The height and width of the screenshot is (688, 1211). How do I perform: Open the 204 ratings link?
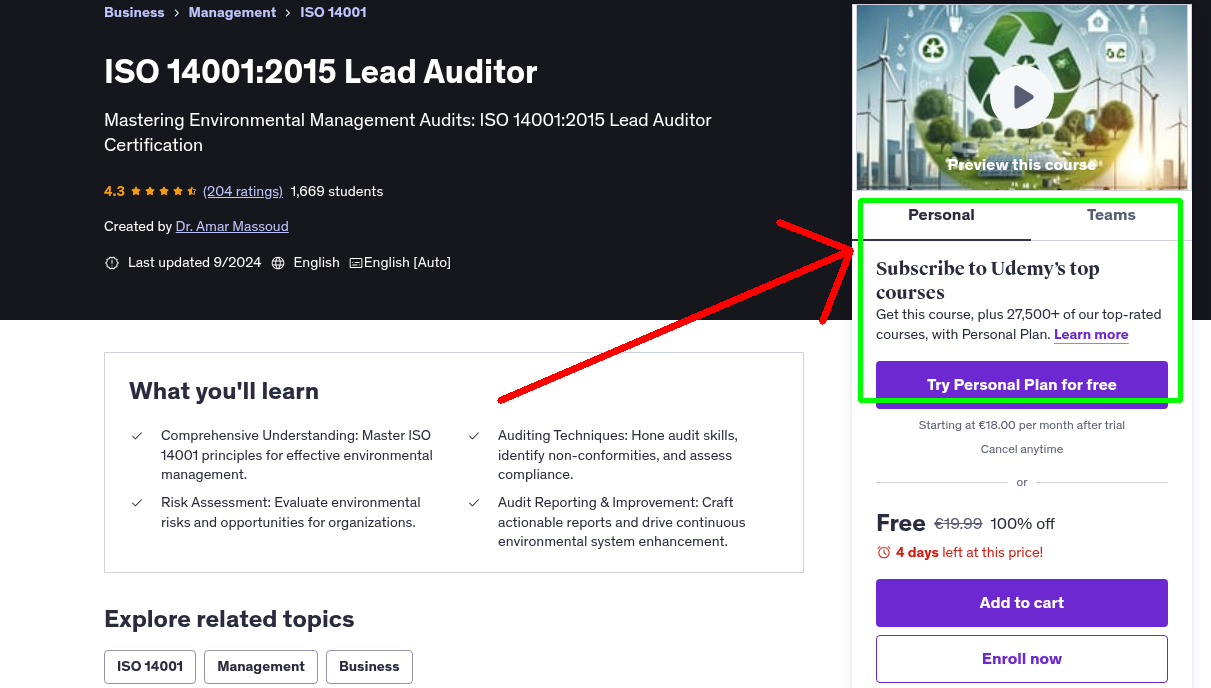tap(243, 191)
